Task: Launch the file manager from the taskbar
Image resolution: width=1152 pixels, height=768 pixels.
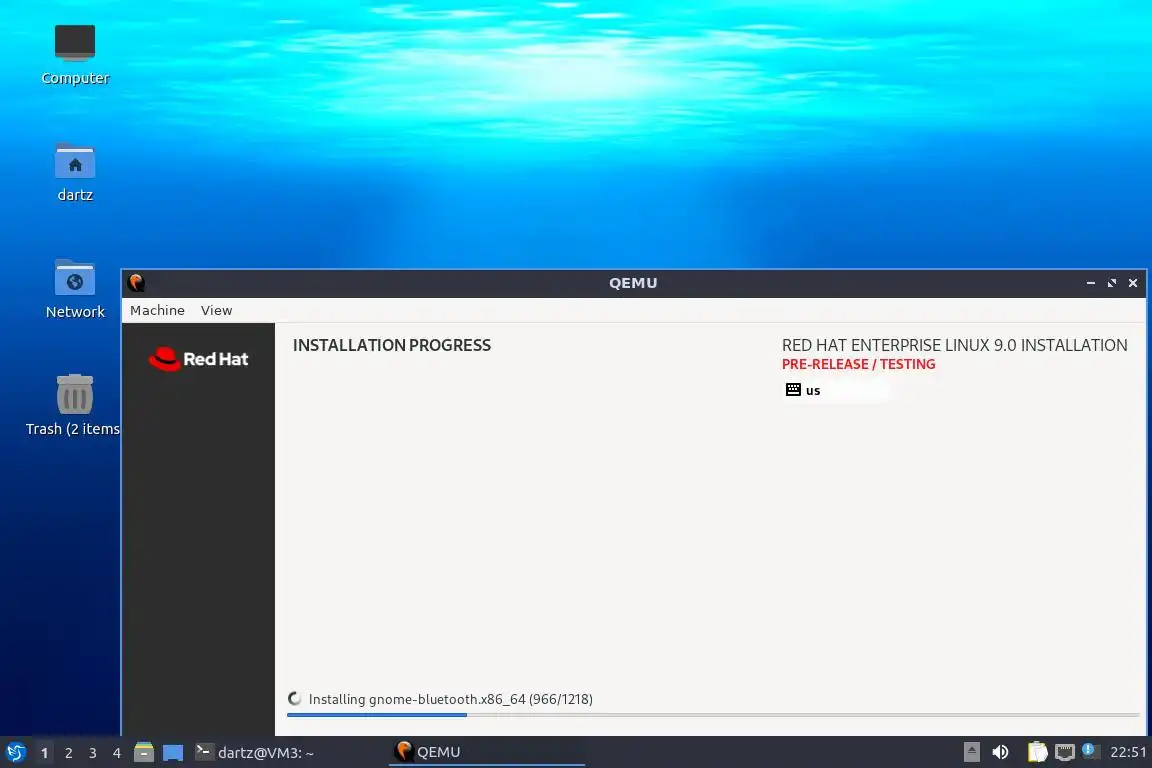Action: (144, 752)
